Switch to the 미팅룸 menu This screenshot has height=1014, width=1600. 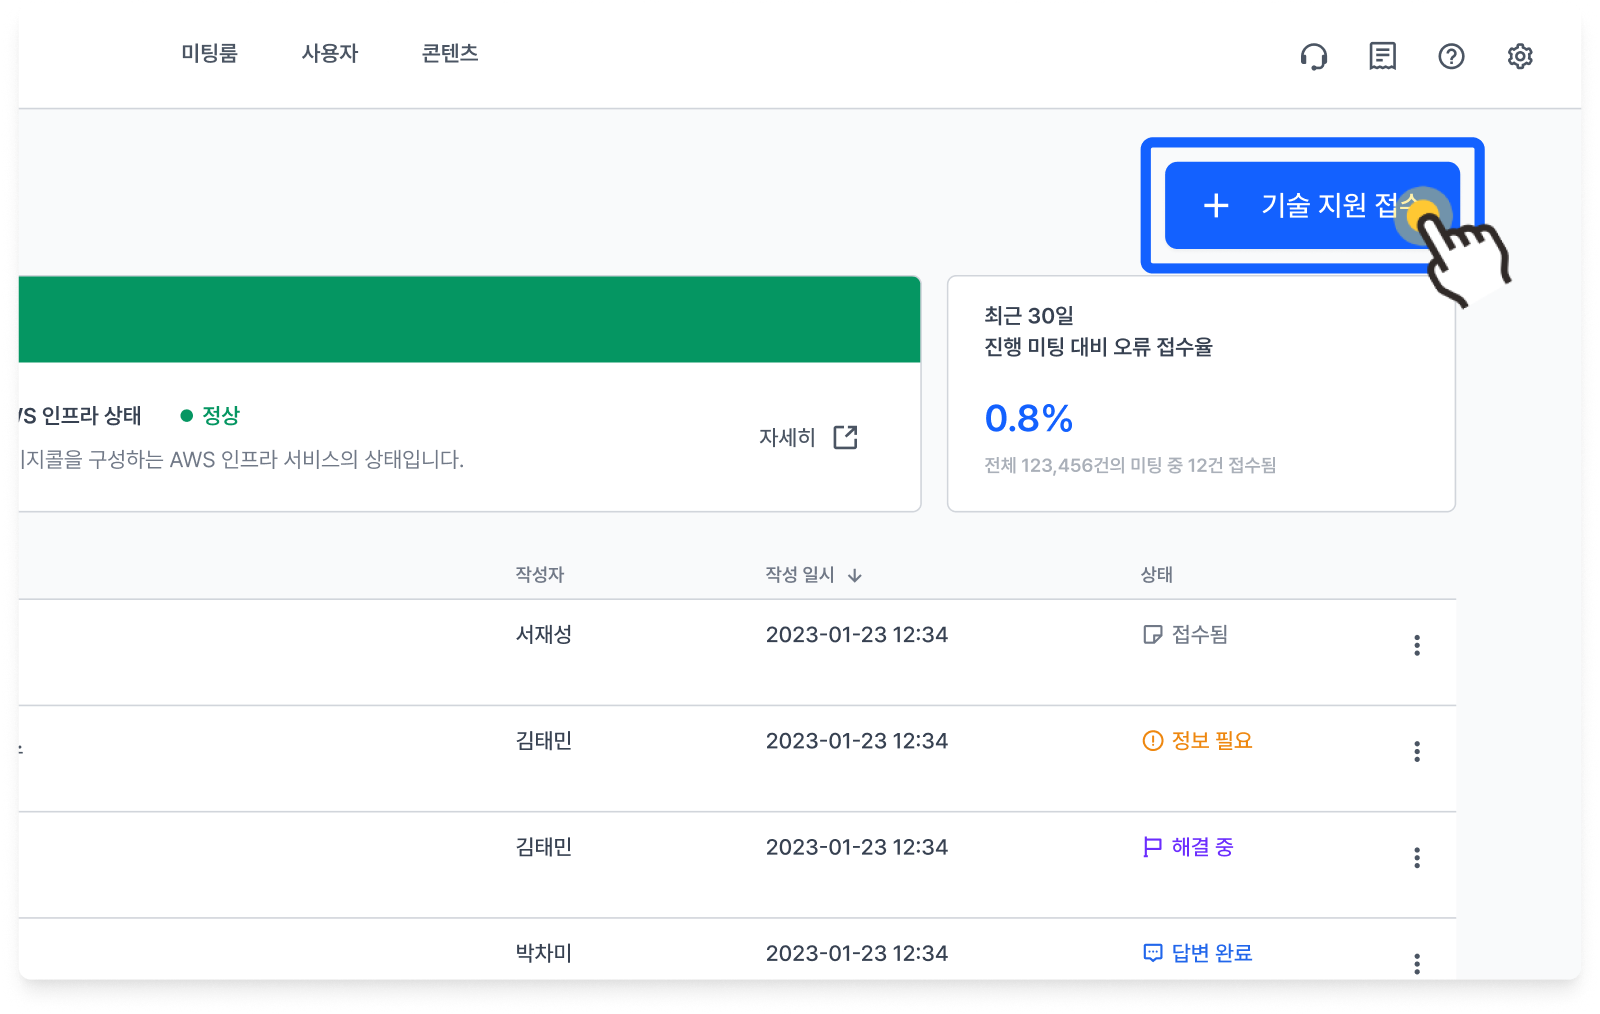[210, 53]
